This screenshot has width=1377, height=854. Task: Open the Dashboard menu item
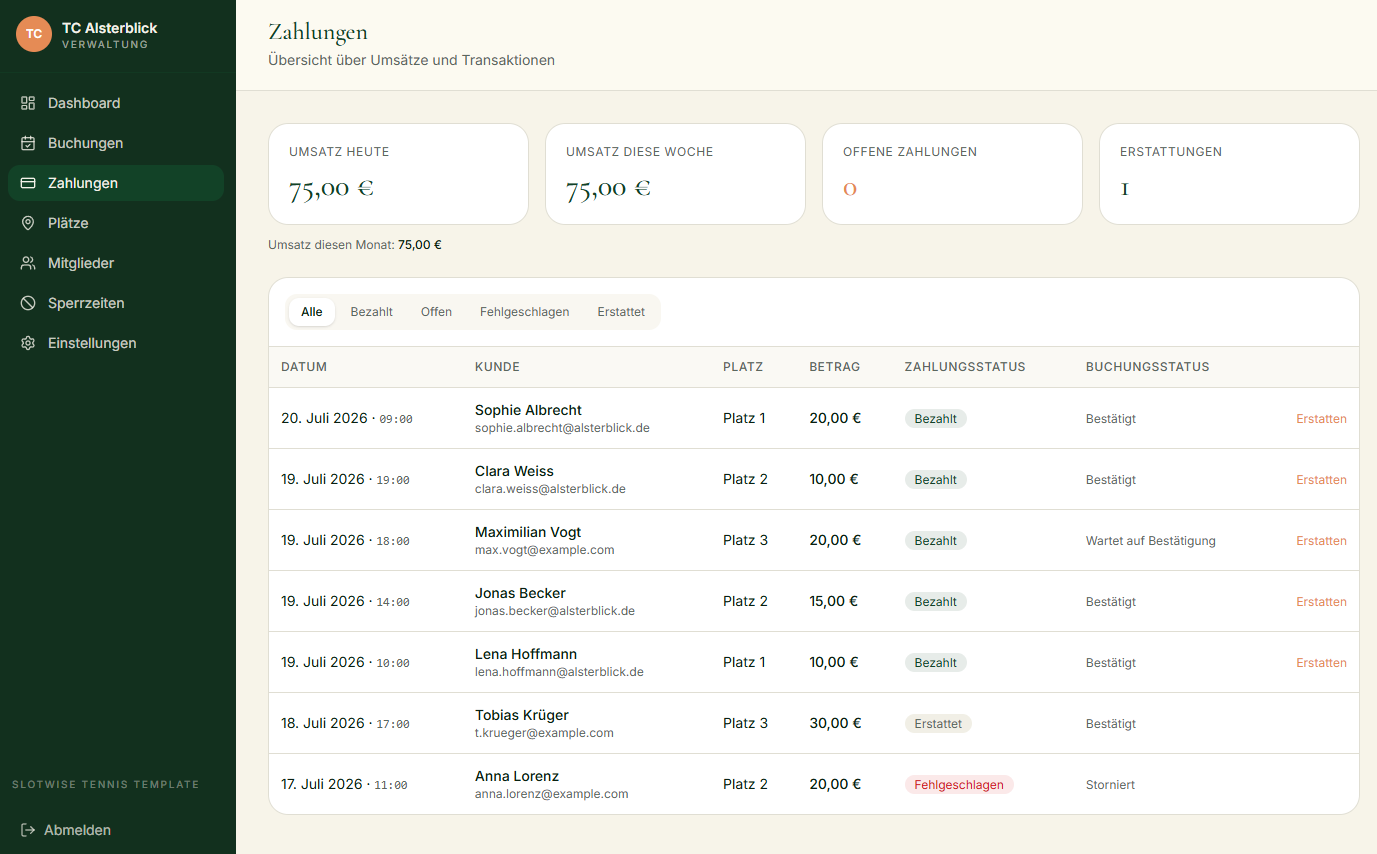(x=116, y=103)
